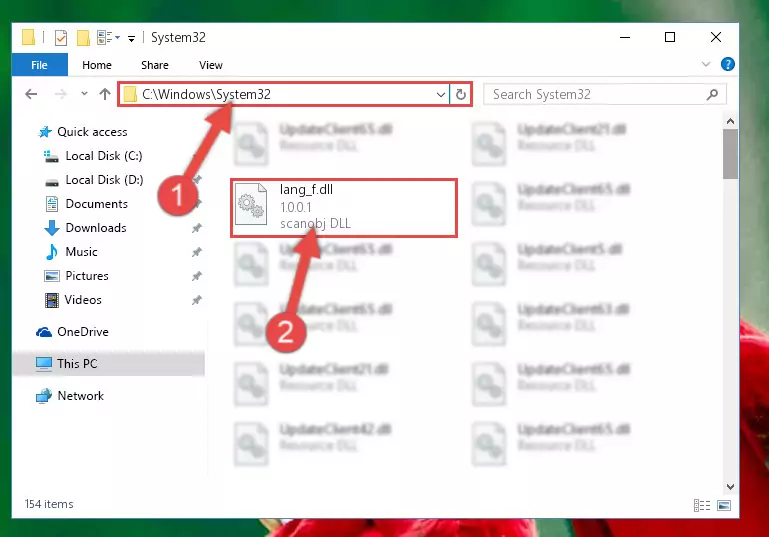Click the New Folder icon in quick access toolbar
This screenshot has width=769, height=537.
[83, 38]
